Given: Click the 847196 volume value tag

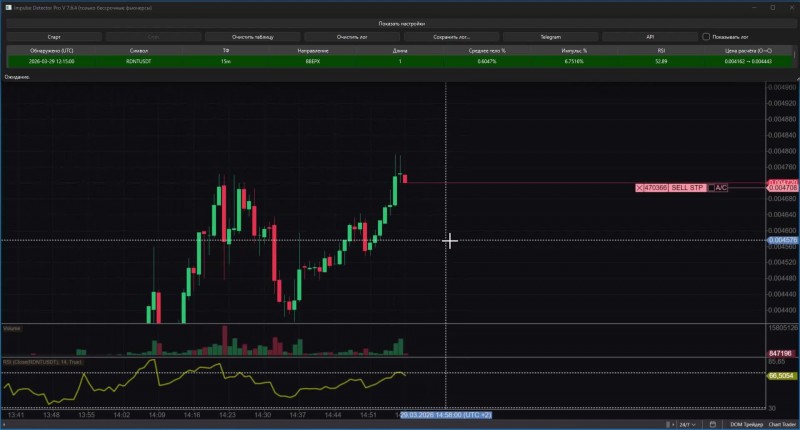Looking at the screenshot, I should 781,353.
